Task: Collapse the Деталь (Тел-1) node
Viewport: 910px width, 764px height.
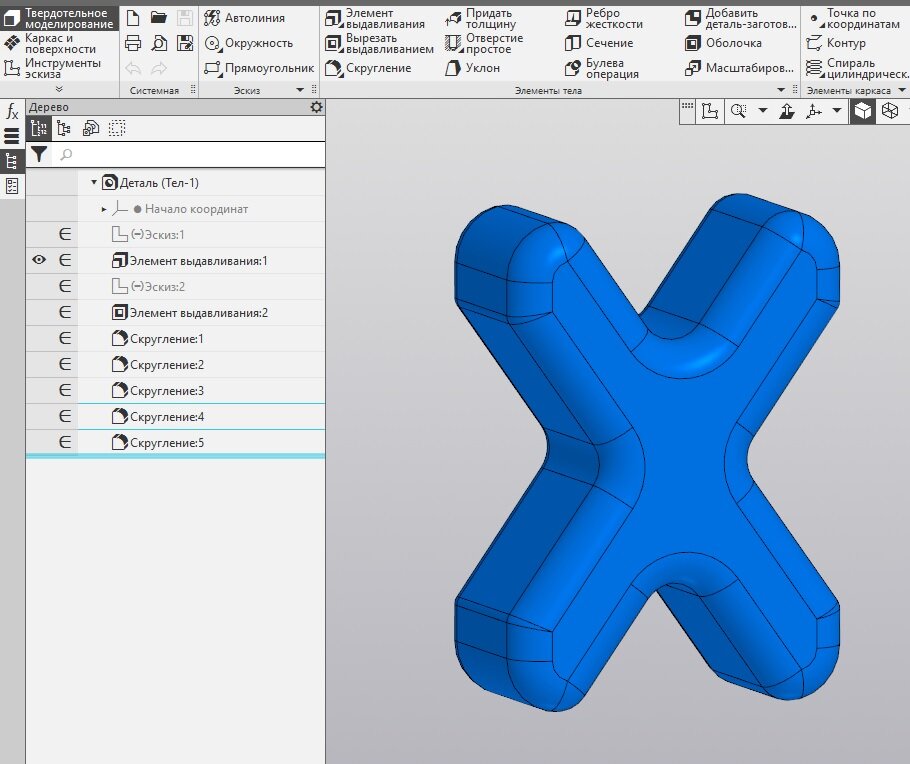Action: (93, 182)
